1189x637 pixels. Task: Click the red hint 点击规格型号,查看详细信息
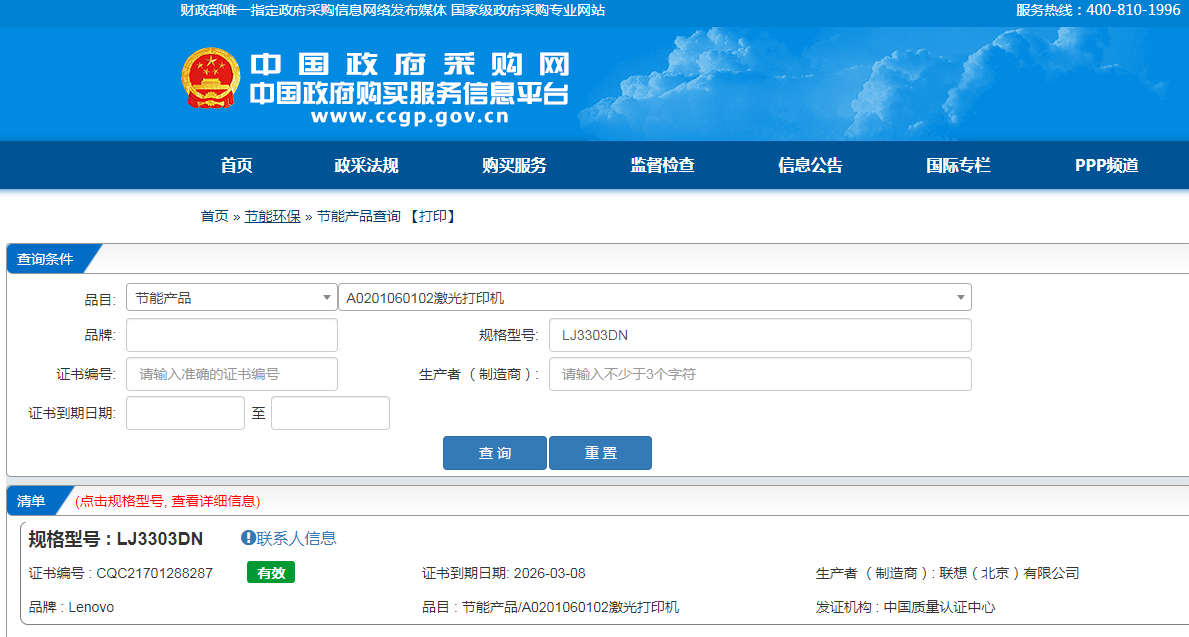(x=168, y=501)
